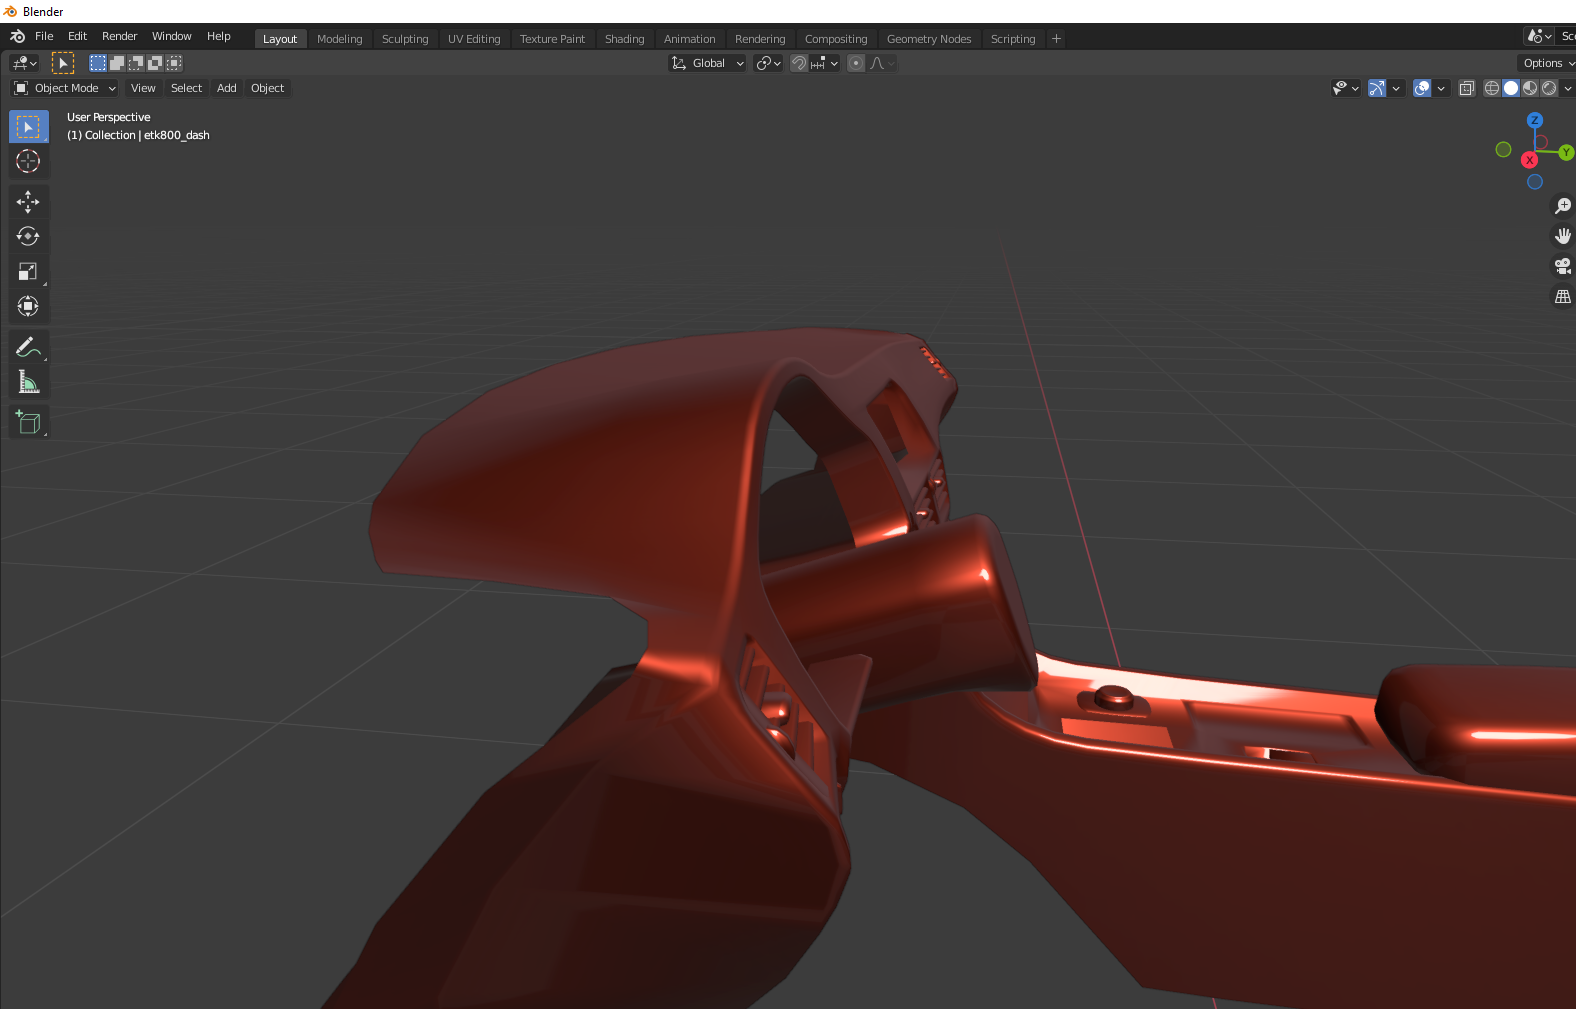Toggle snapping magnet
Viewport: 1576px width, 1009px height.
click(799, 63)
